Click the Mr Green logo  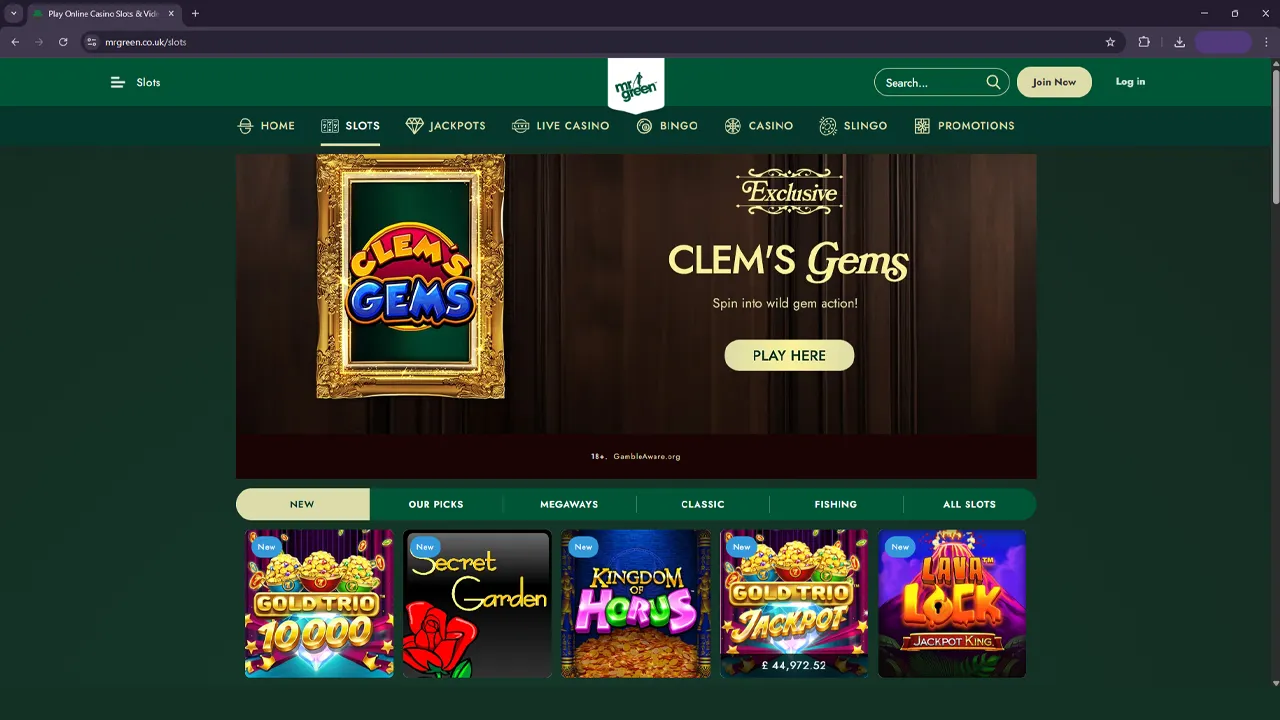tap(636, 84)
